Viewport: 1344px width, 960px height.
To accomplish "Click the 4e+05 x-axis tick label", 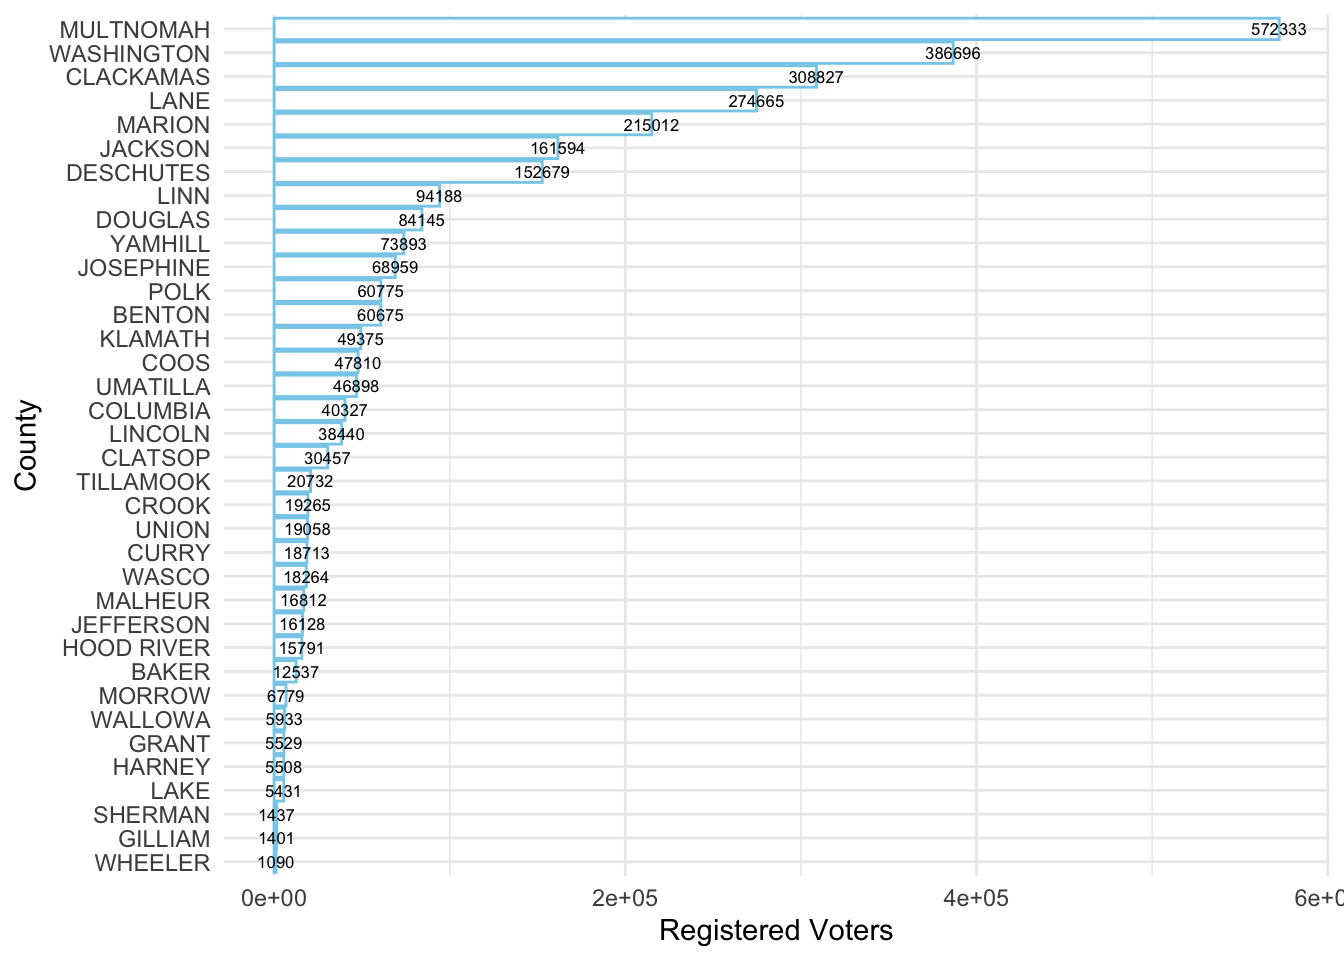I will (x=976, y=898).
